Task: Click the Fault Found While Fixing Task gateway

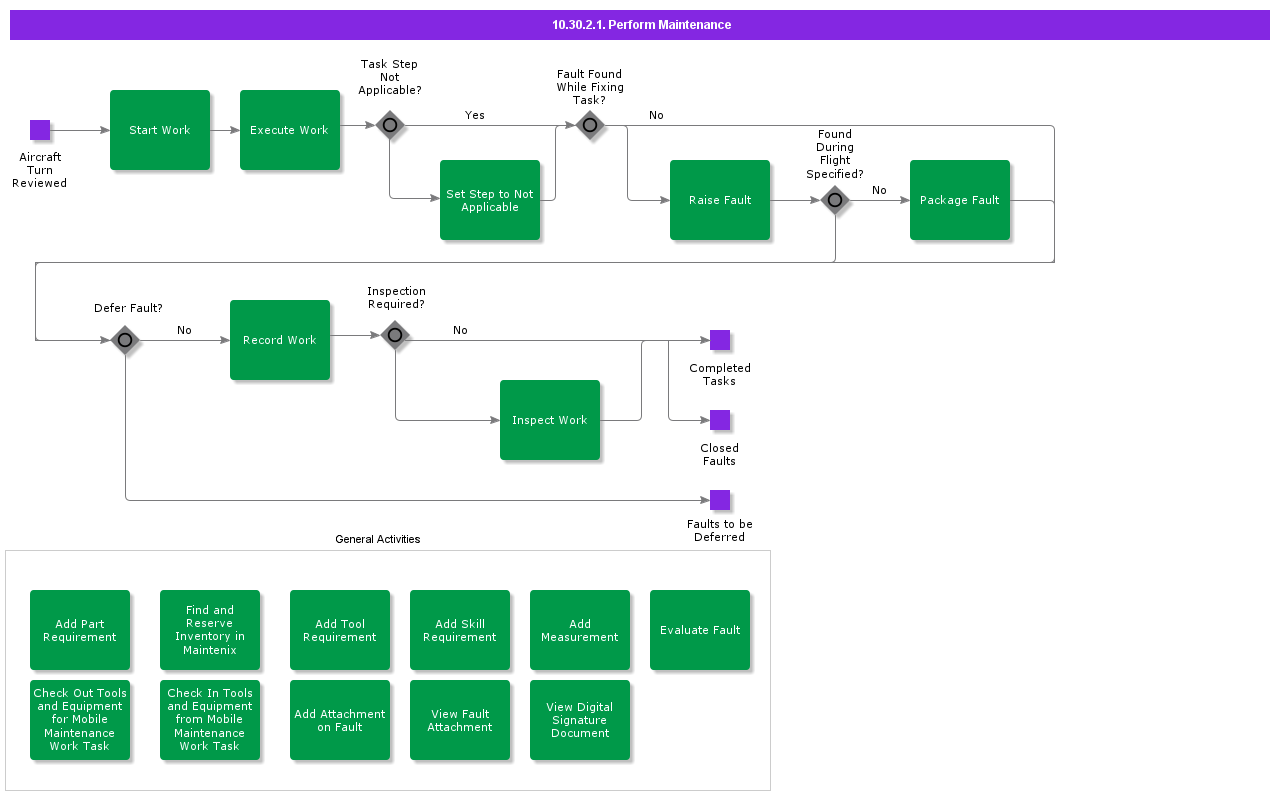Action: (590, 125)
